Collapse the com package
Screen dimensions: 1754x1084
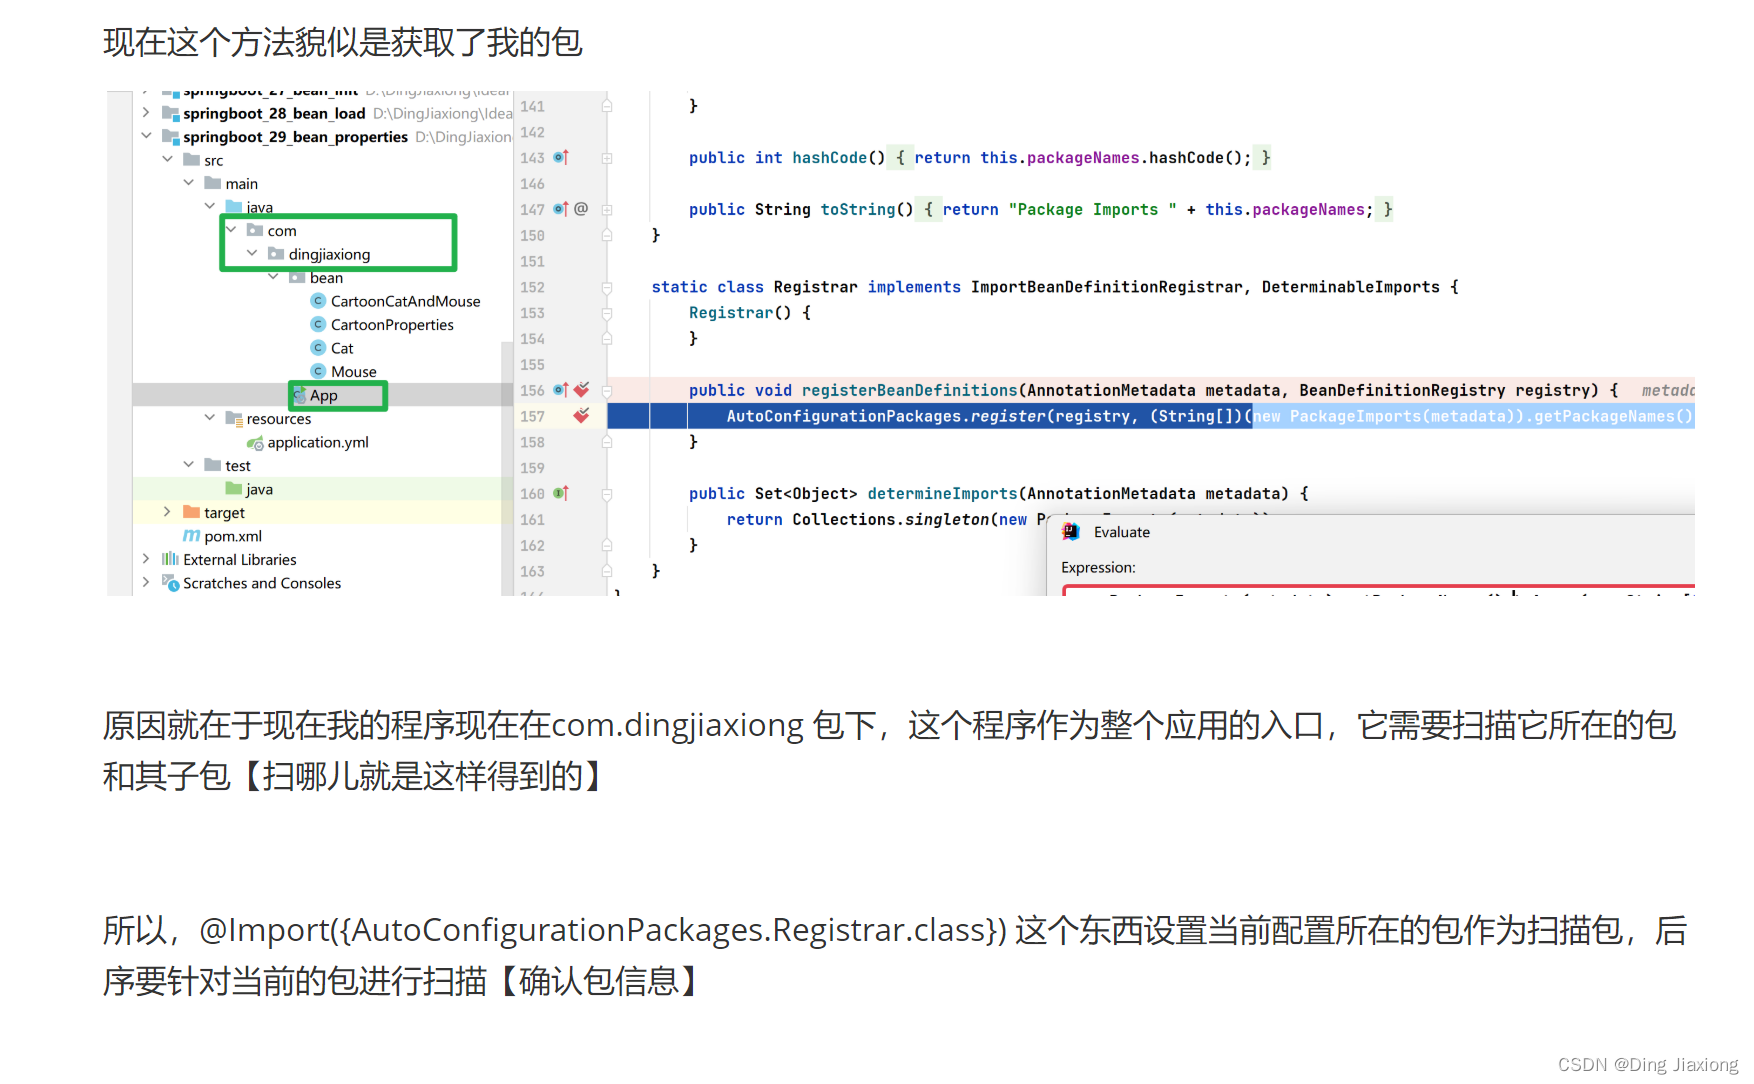click(x=231, y=230)
